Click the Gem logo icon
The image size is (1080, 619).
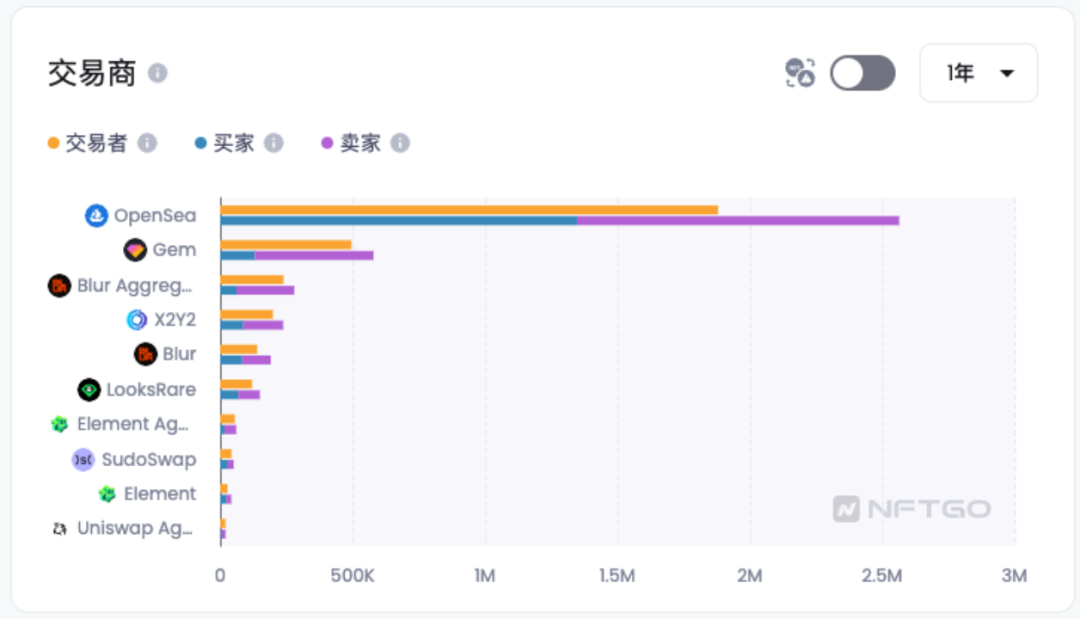coord(135,250)
